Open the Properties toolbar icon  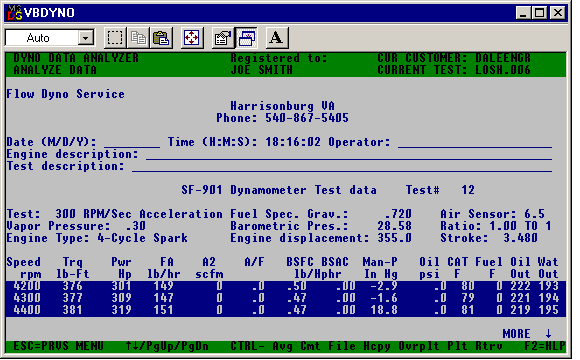coord(223,38)
